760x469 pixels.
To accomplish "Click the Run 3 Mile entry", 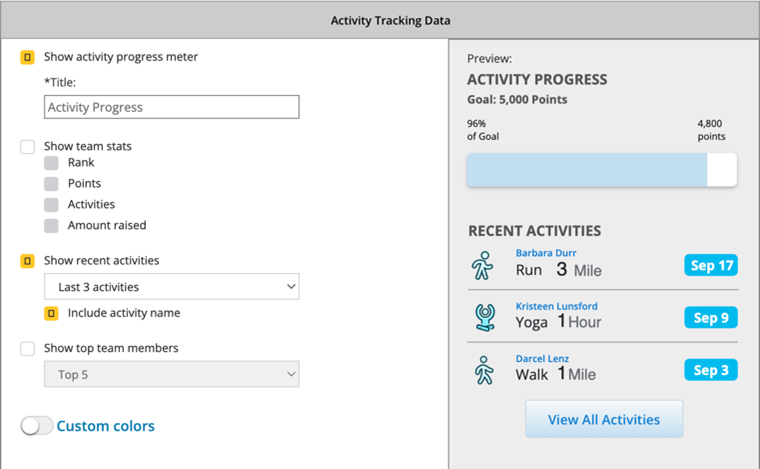I will (558, 270).
